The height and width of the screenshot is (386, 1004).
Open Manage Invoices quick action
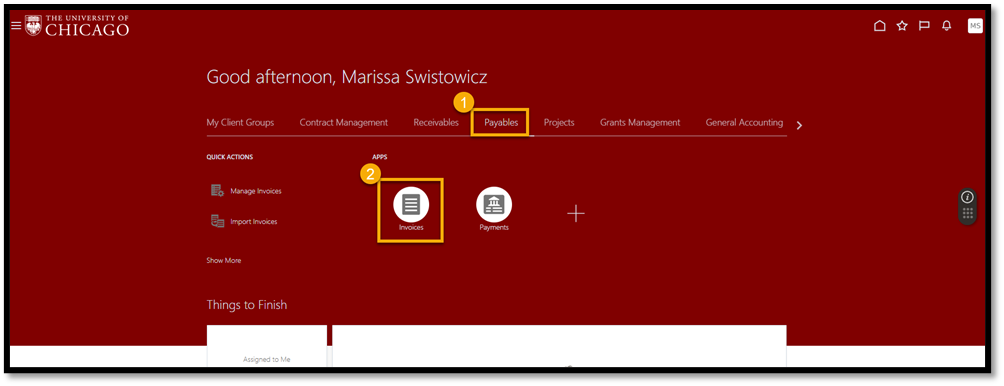(x=246, y=191)
